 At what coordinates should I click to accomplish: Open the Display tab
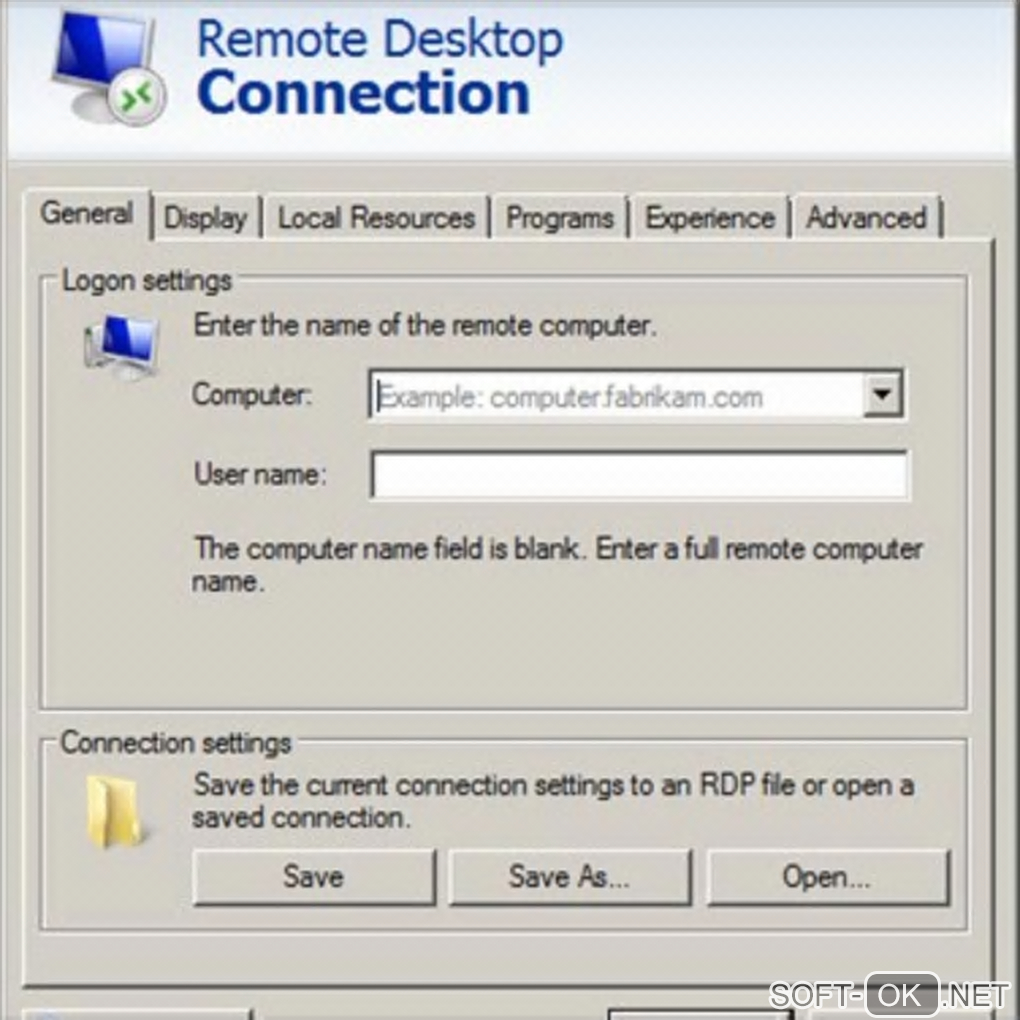(x=206, y=218)
